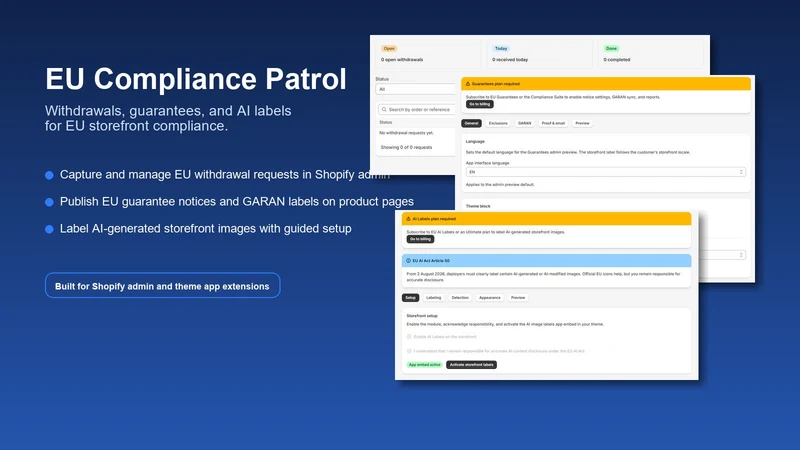Open the Preview tab in AI Labels panel
Image resolution: width=800 pixels, height=450 pixels.
click(x=517, y=297)
